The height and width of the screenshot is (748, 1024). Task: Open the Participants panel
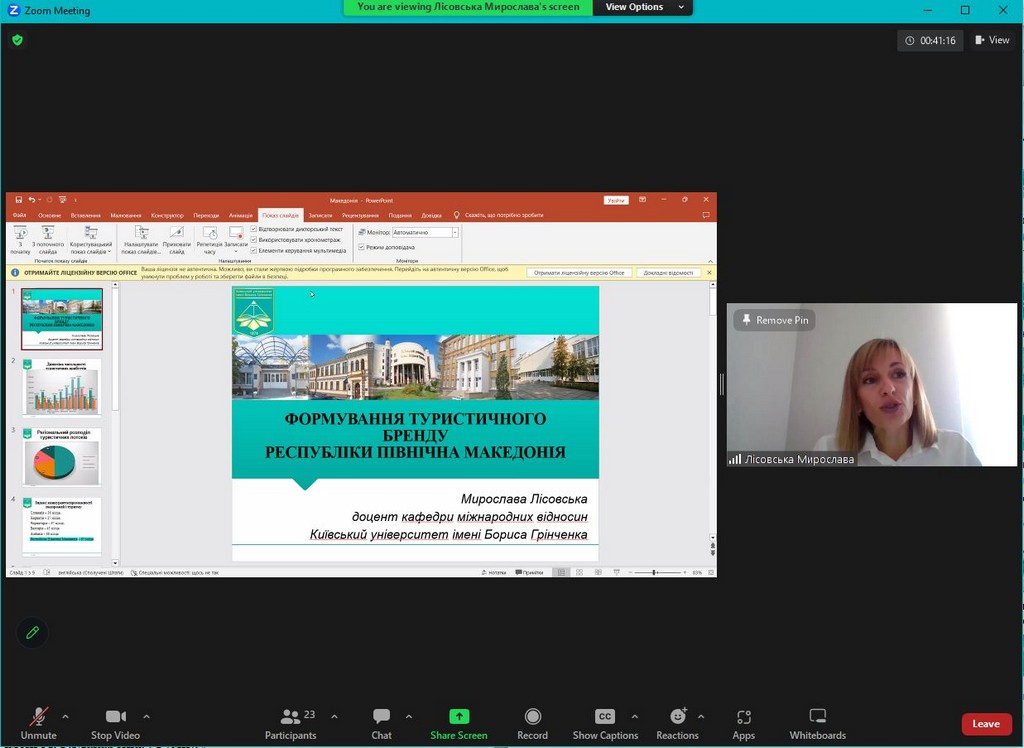[x=291, y=717]
